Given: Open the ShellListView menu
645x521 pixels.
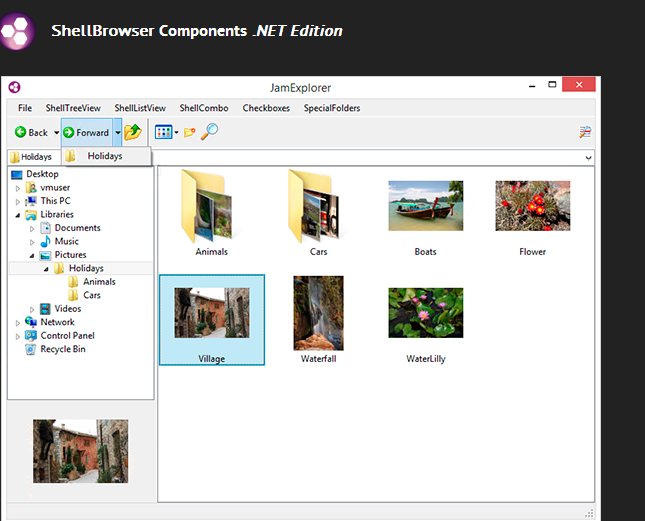Looking at the screenshot, I should 140,108.
